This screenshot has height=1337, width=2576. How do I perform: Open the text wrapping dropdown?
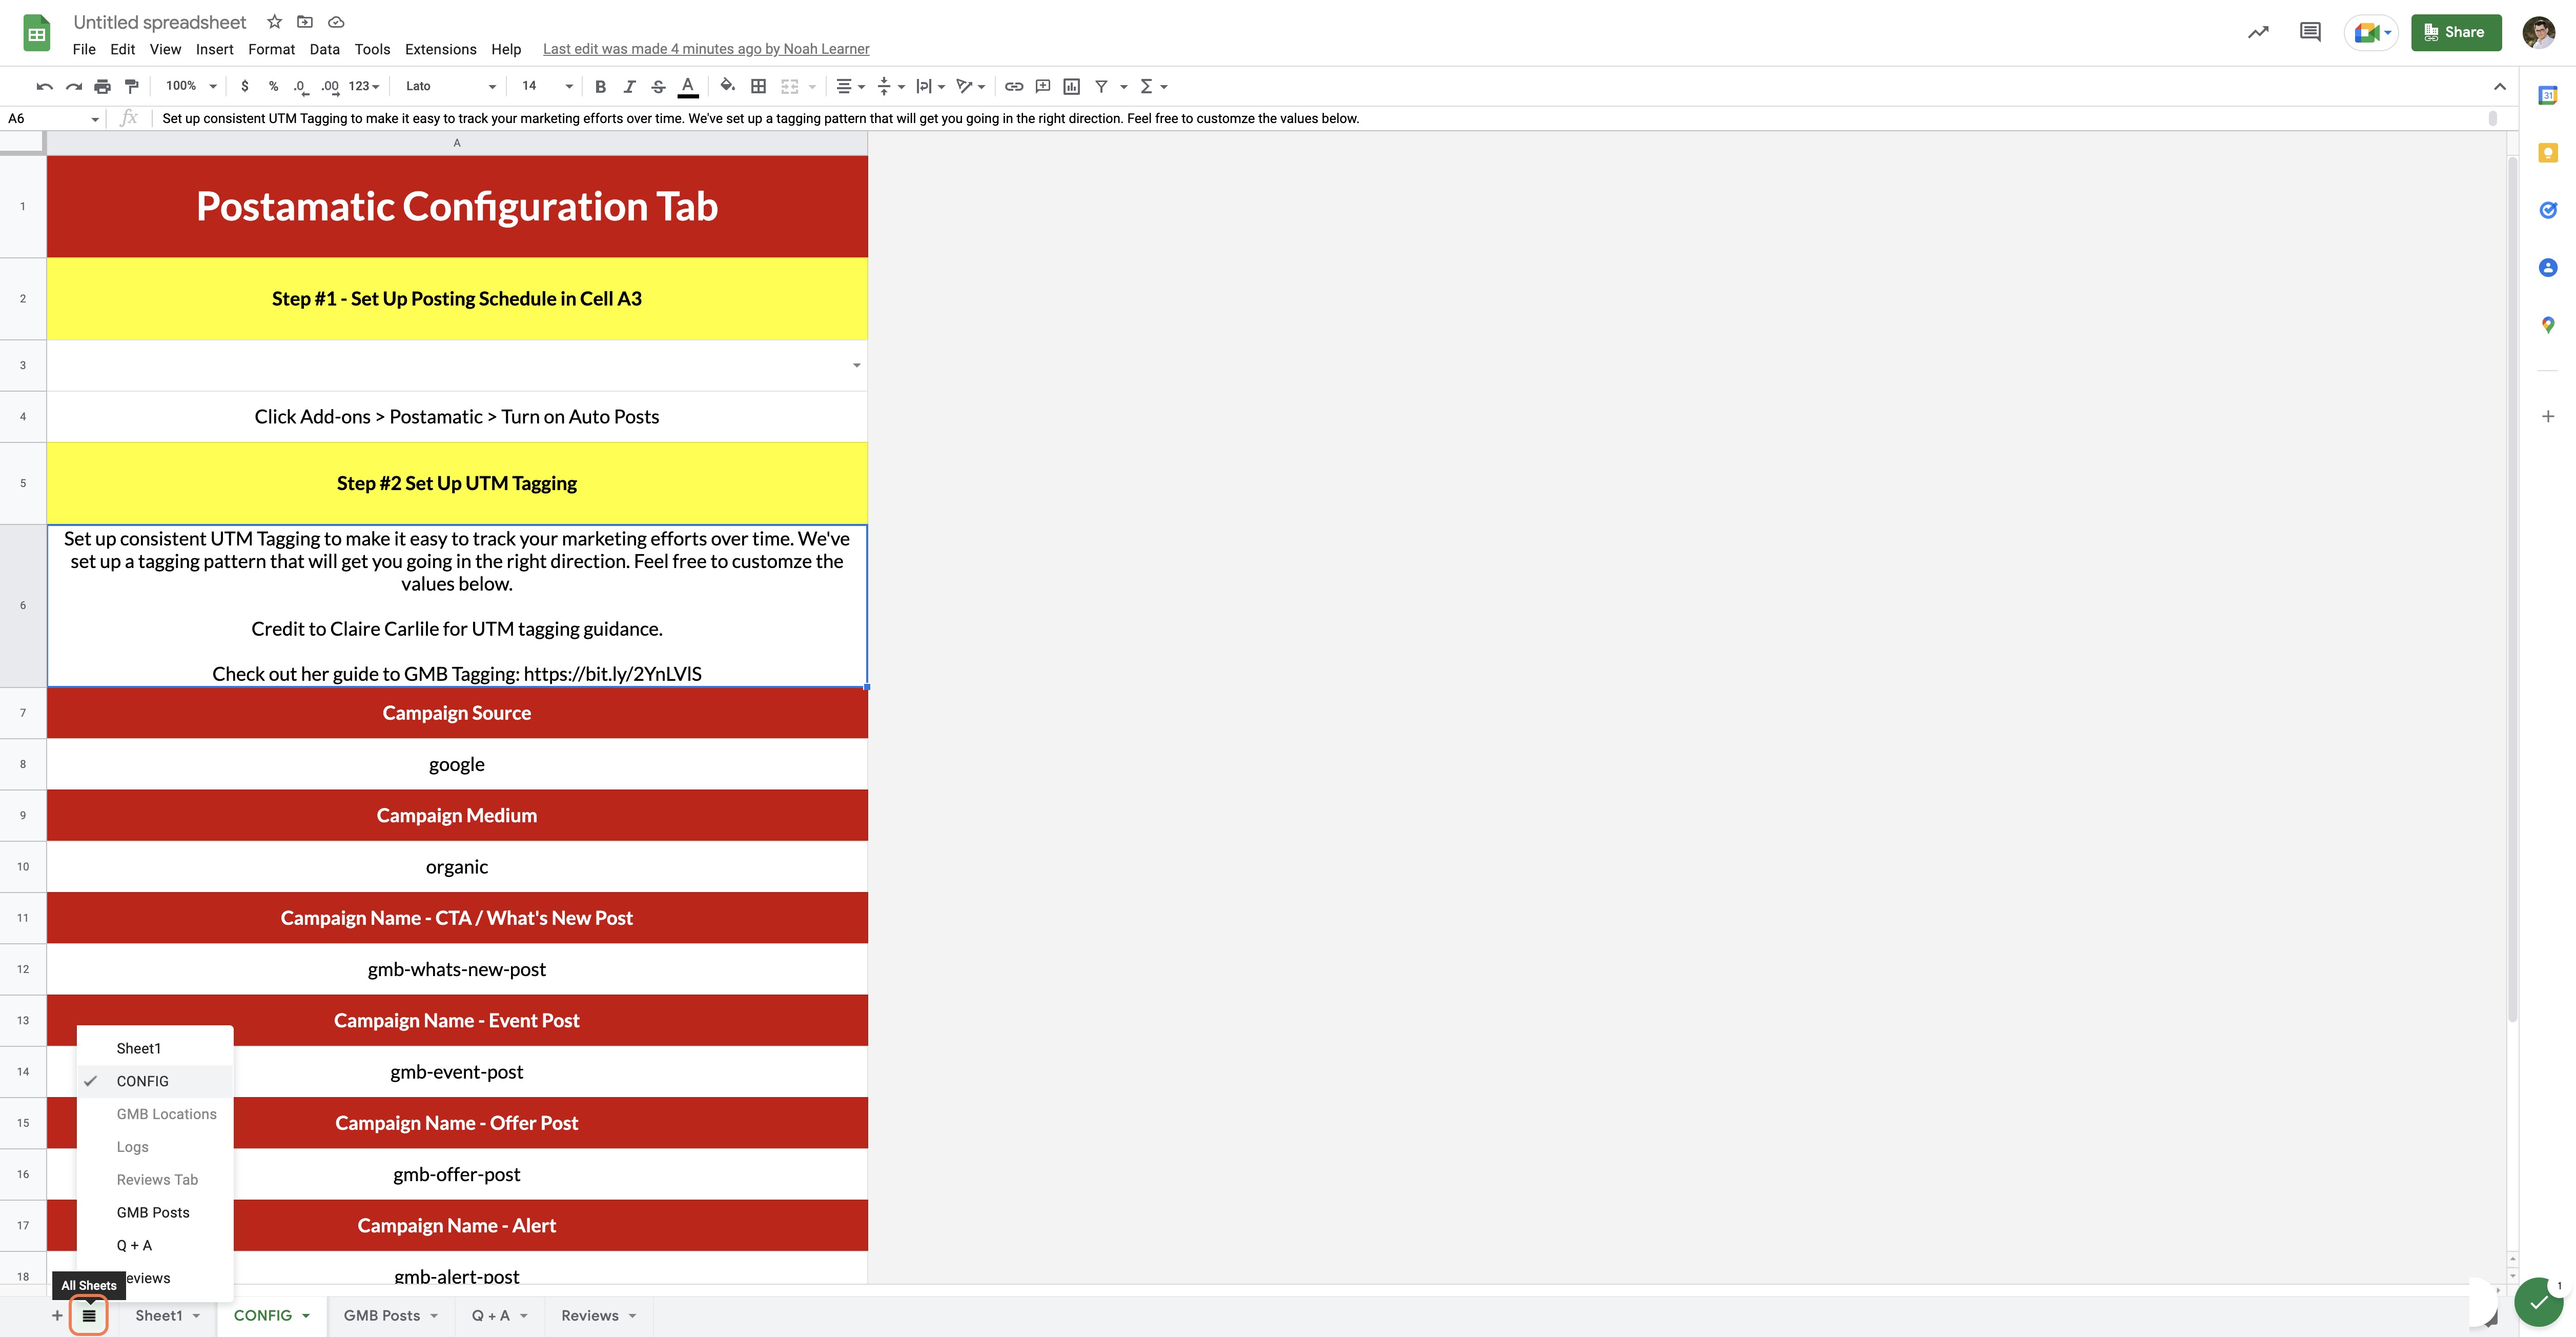point(930,87)
